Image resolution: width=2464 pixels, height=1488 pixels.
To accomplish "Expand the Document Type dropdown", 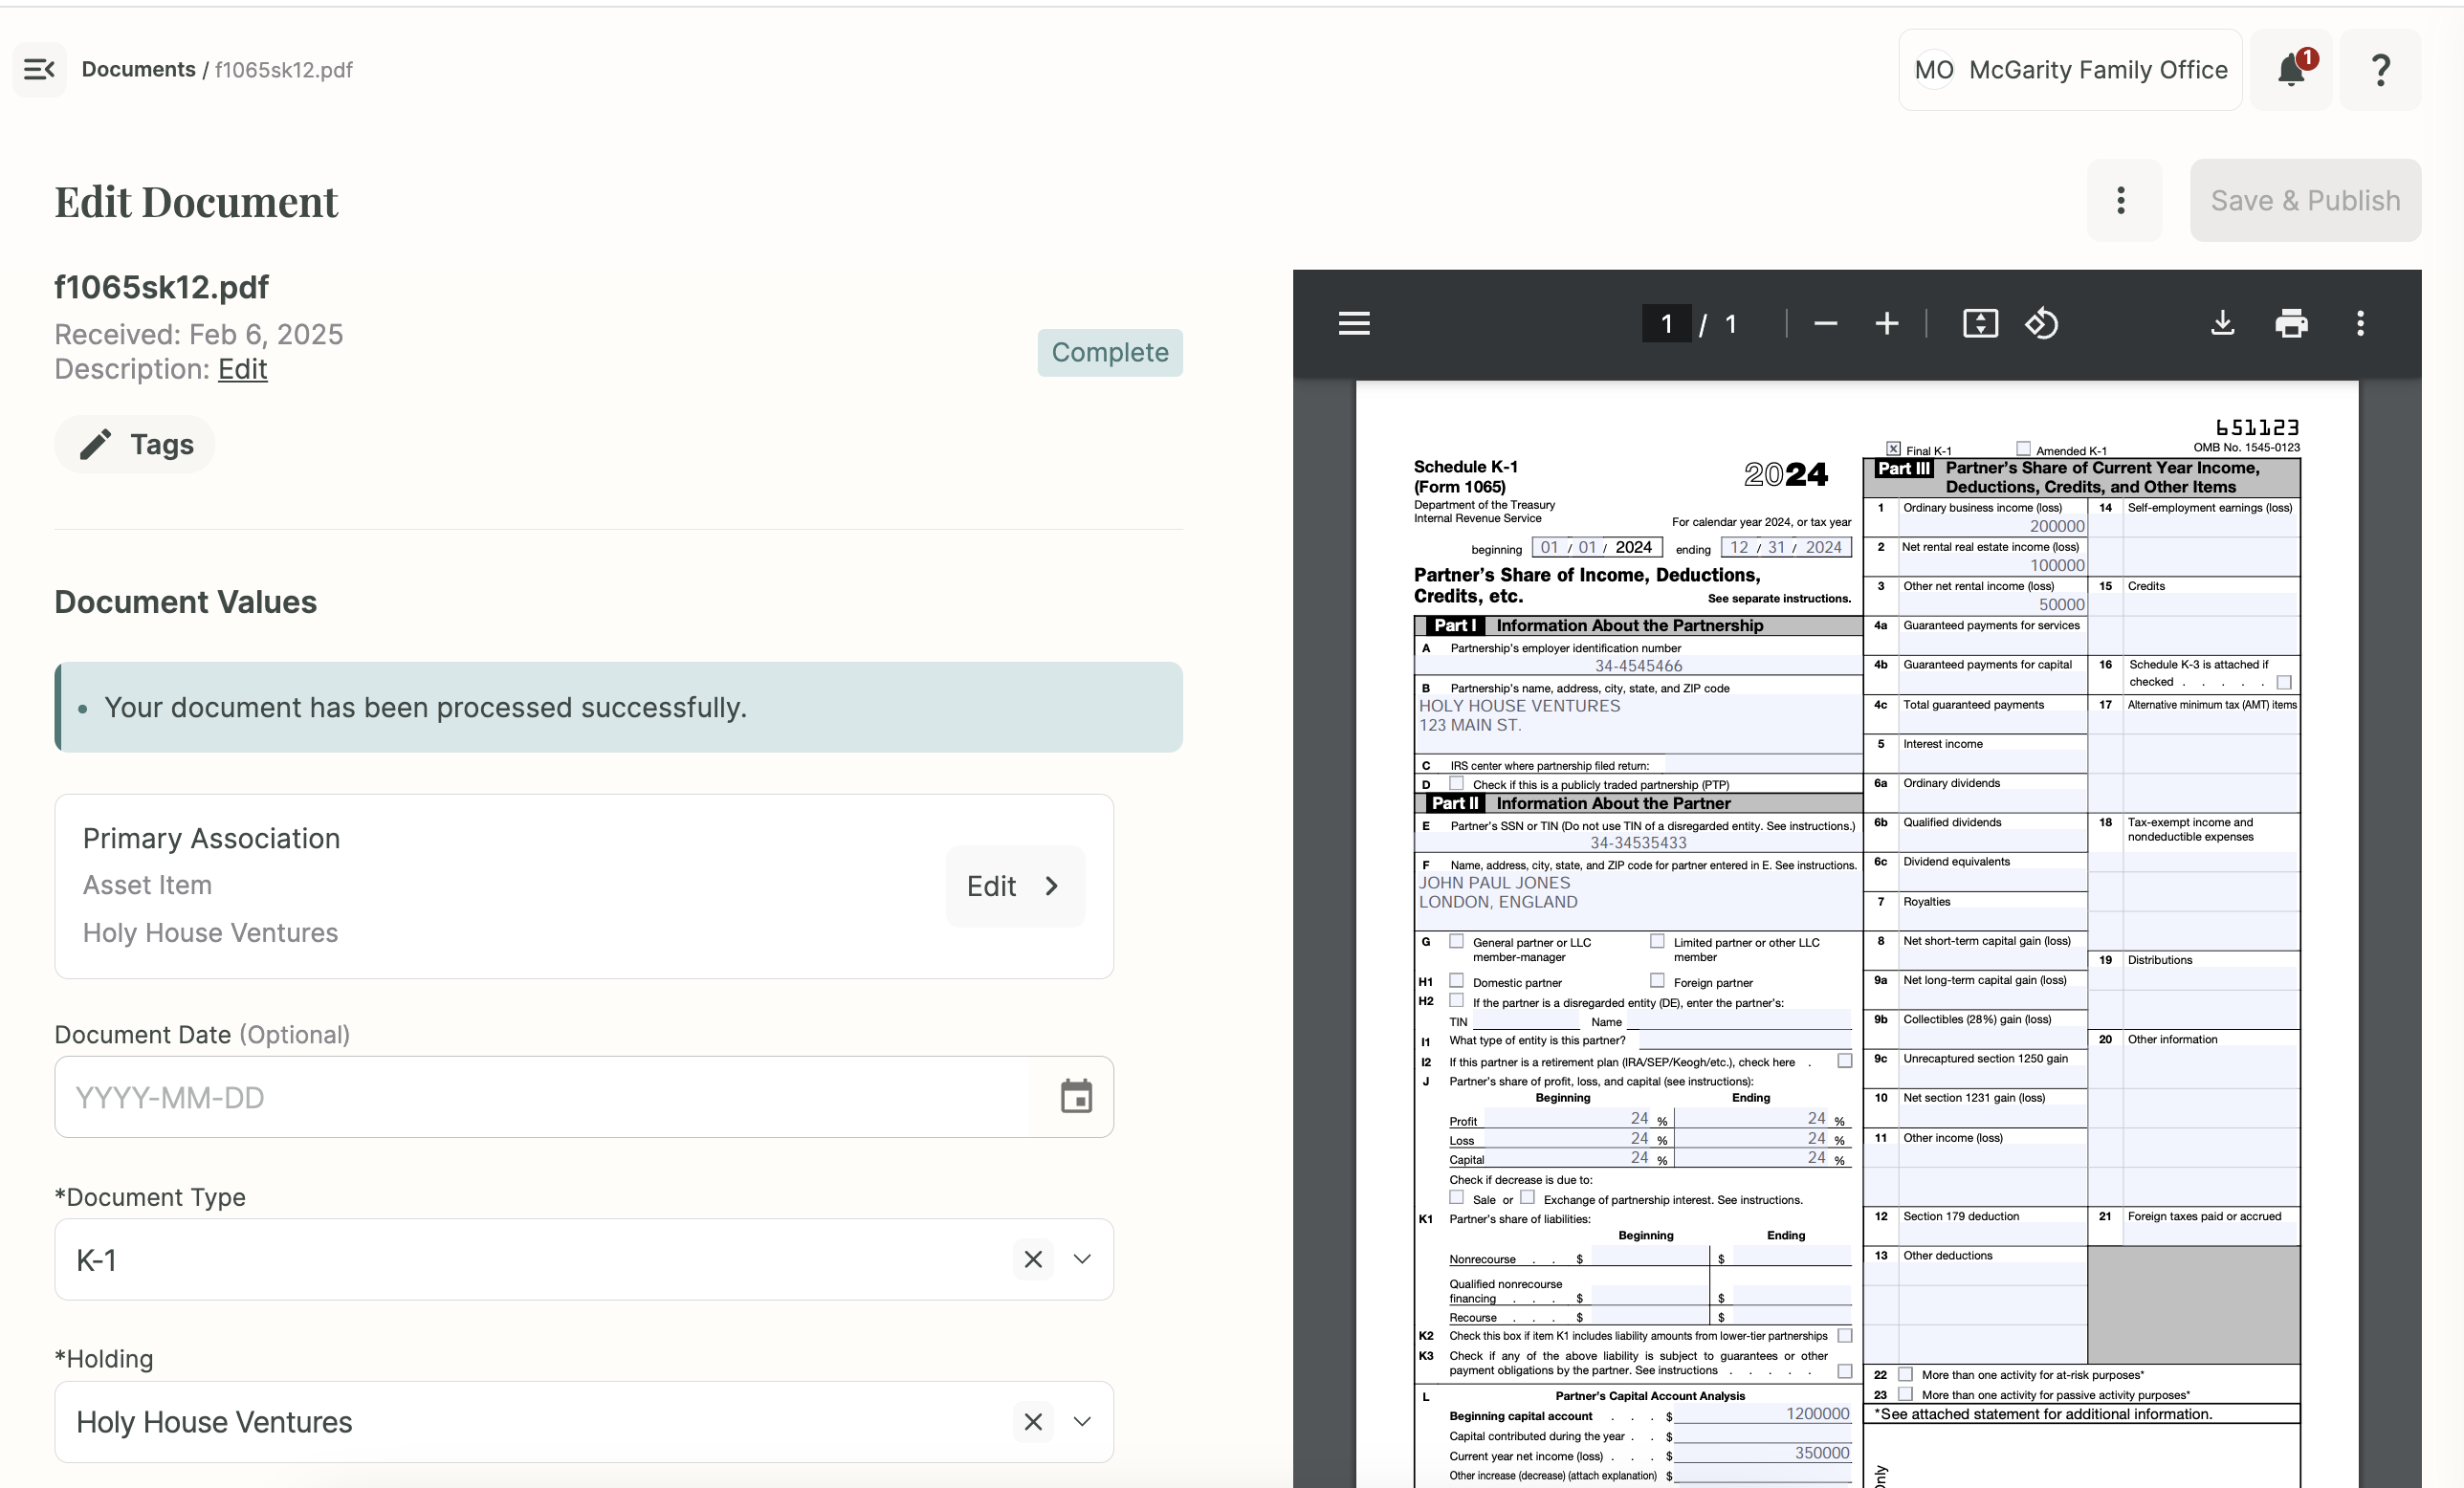I will tap(1082, 1259).
